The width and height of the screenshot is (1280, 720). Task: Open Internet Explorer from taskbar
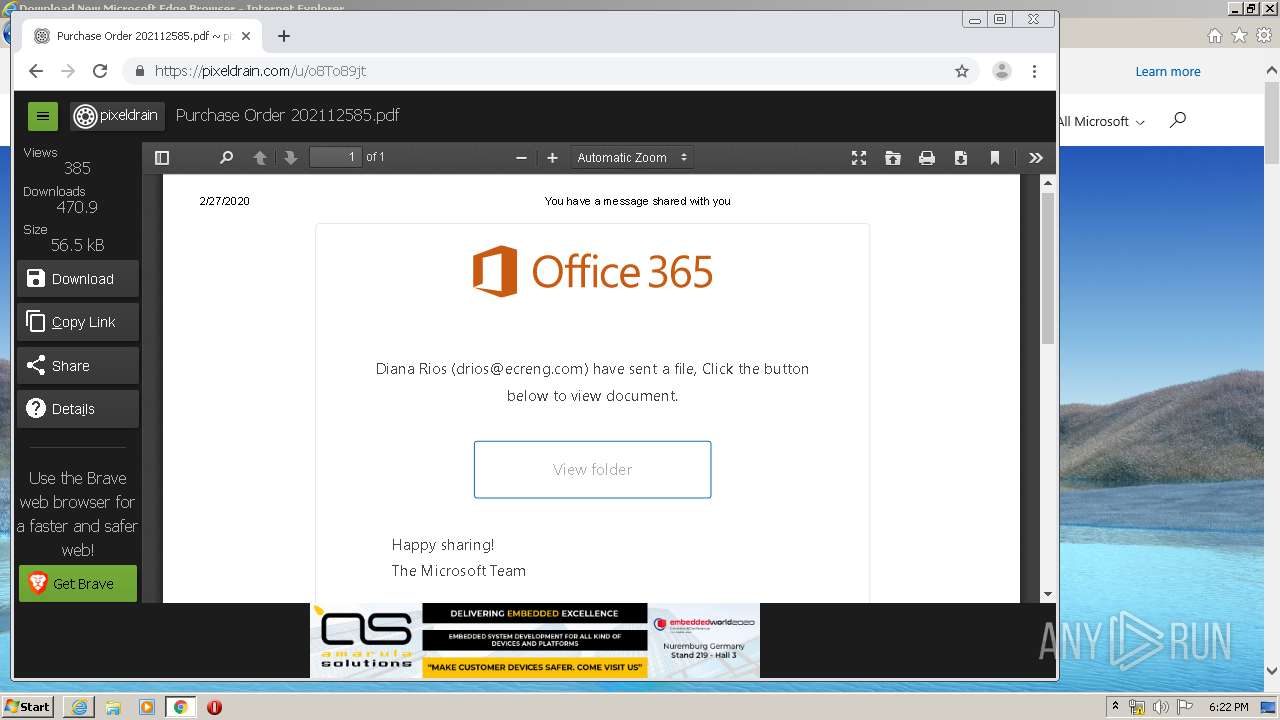79,707
